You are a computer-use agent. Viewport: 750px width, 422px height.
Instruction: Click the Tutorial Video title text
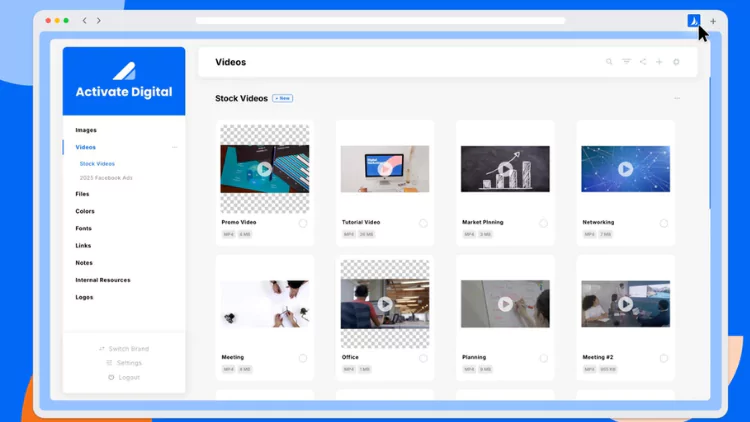tap(361, 222)
